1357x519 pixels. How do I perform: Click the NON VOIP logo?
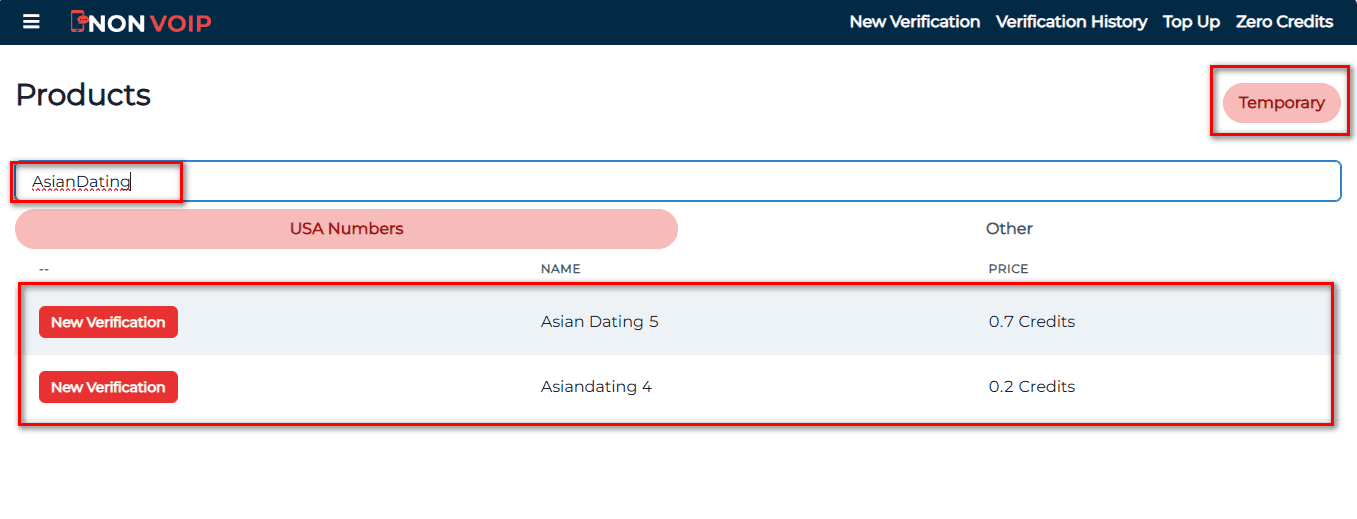point(141,22)
